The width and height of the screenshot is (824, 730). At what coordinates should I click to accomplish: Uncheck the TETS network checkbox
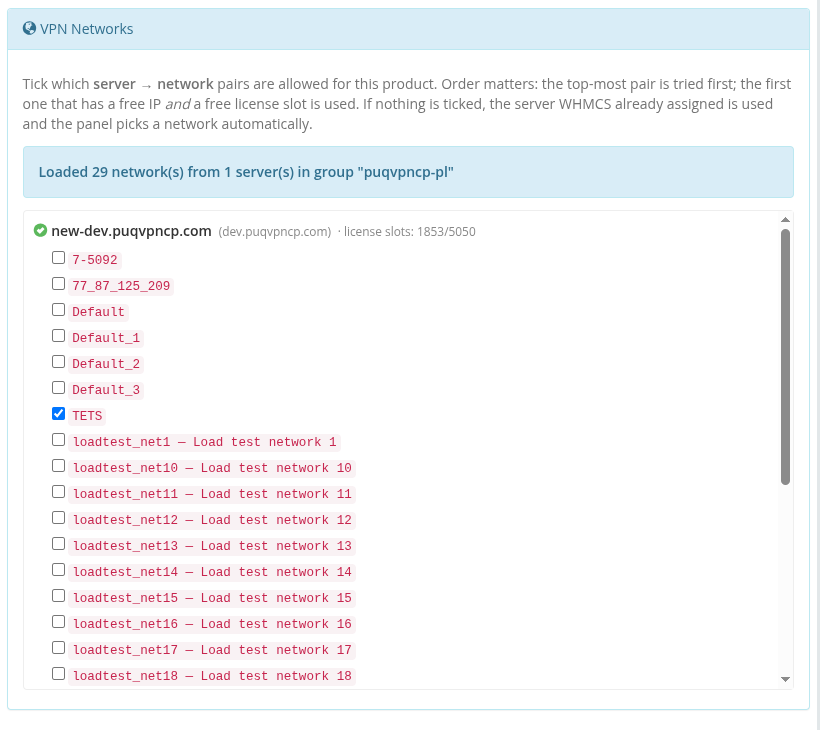pyautogui.click(x=59, y=414)
